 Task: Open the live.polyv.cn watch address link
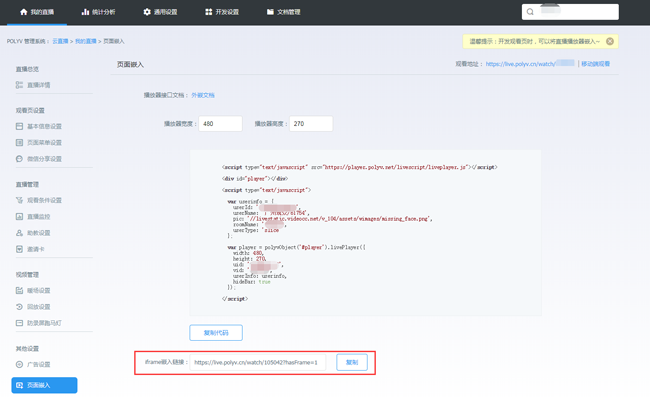(530, 64)
